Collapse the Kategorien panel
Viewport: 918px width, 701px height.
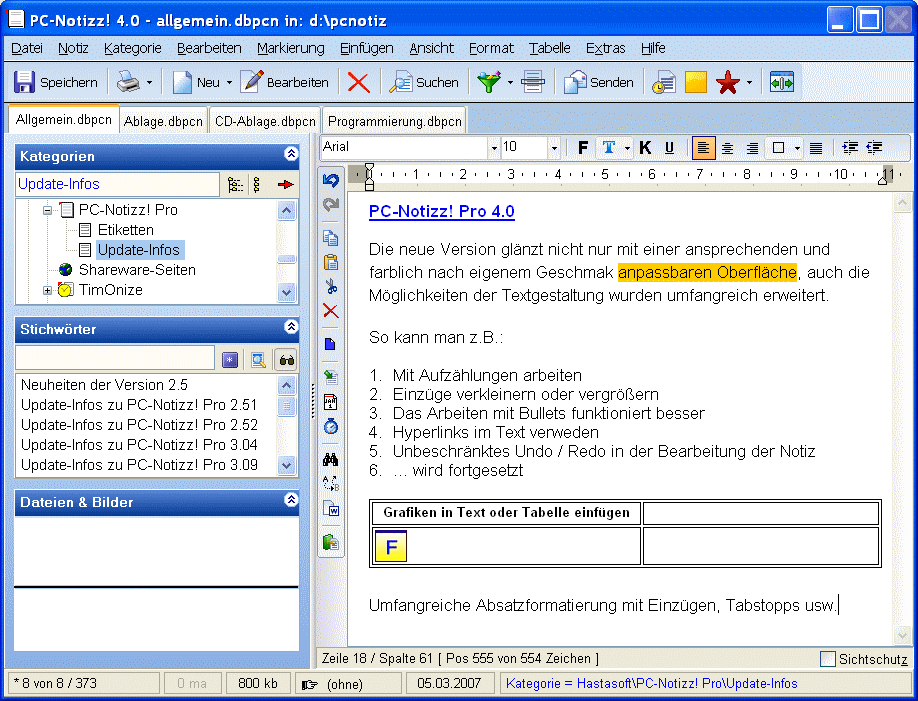(x=291, y=155)
